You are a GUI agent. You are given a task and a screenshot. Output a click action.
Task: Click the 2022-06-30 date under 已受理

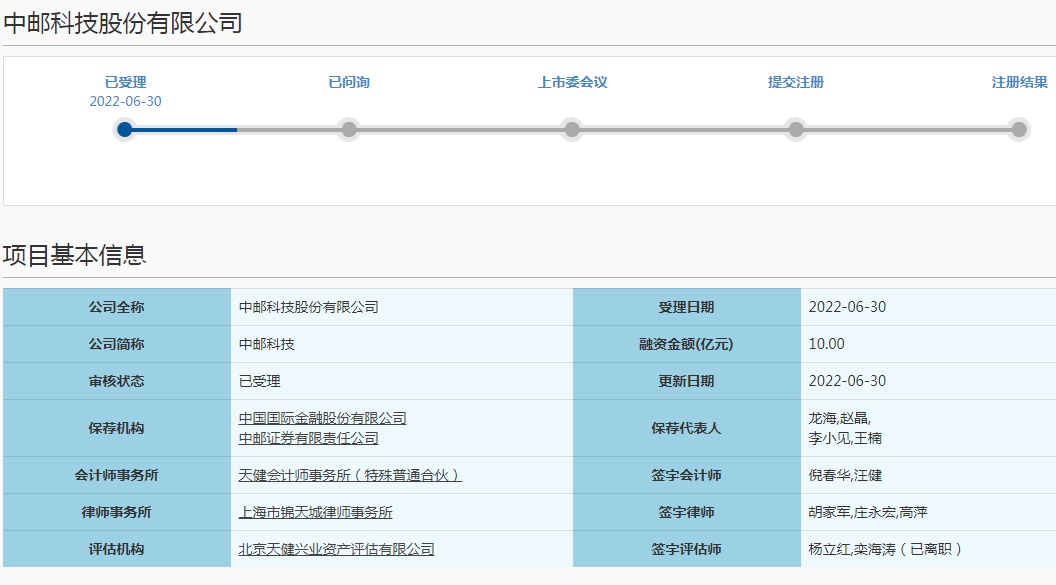coord(125,101)
